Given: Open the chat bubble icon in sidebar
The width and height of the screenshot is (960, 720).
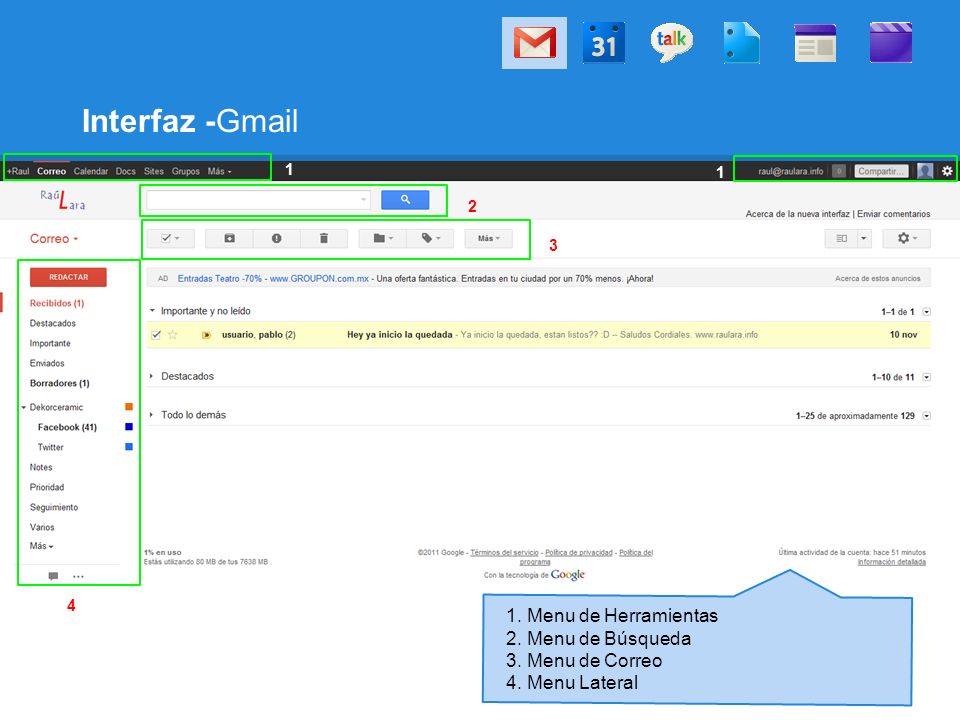Looking at the screenshot, I should [x=53, y=576].
